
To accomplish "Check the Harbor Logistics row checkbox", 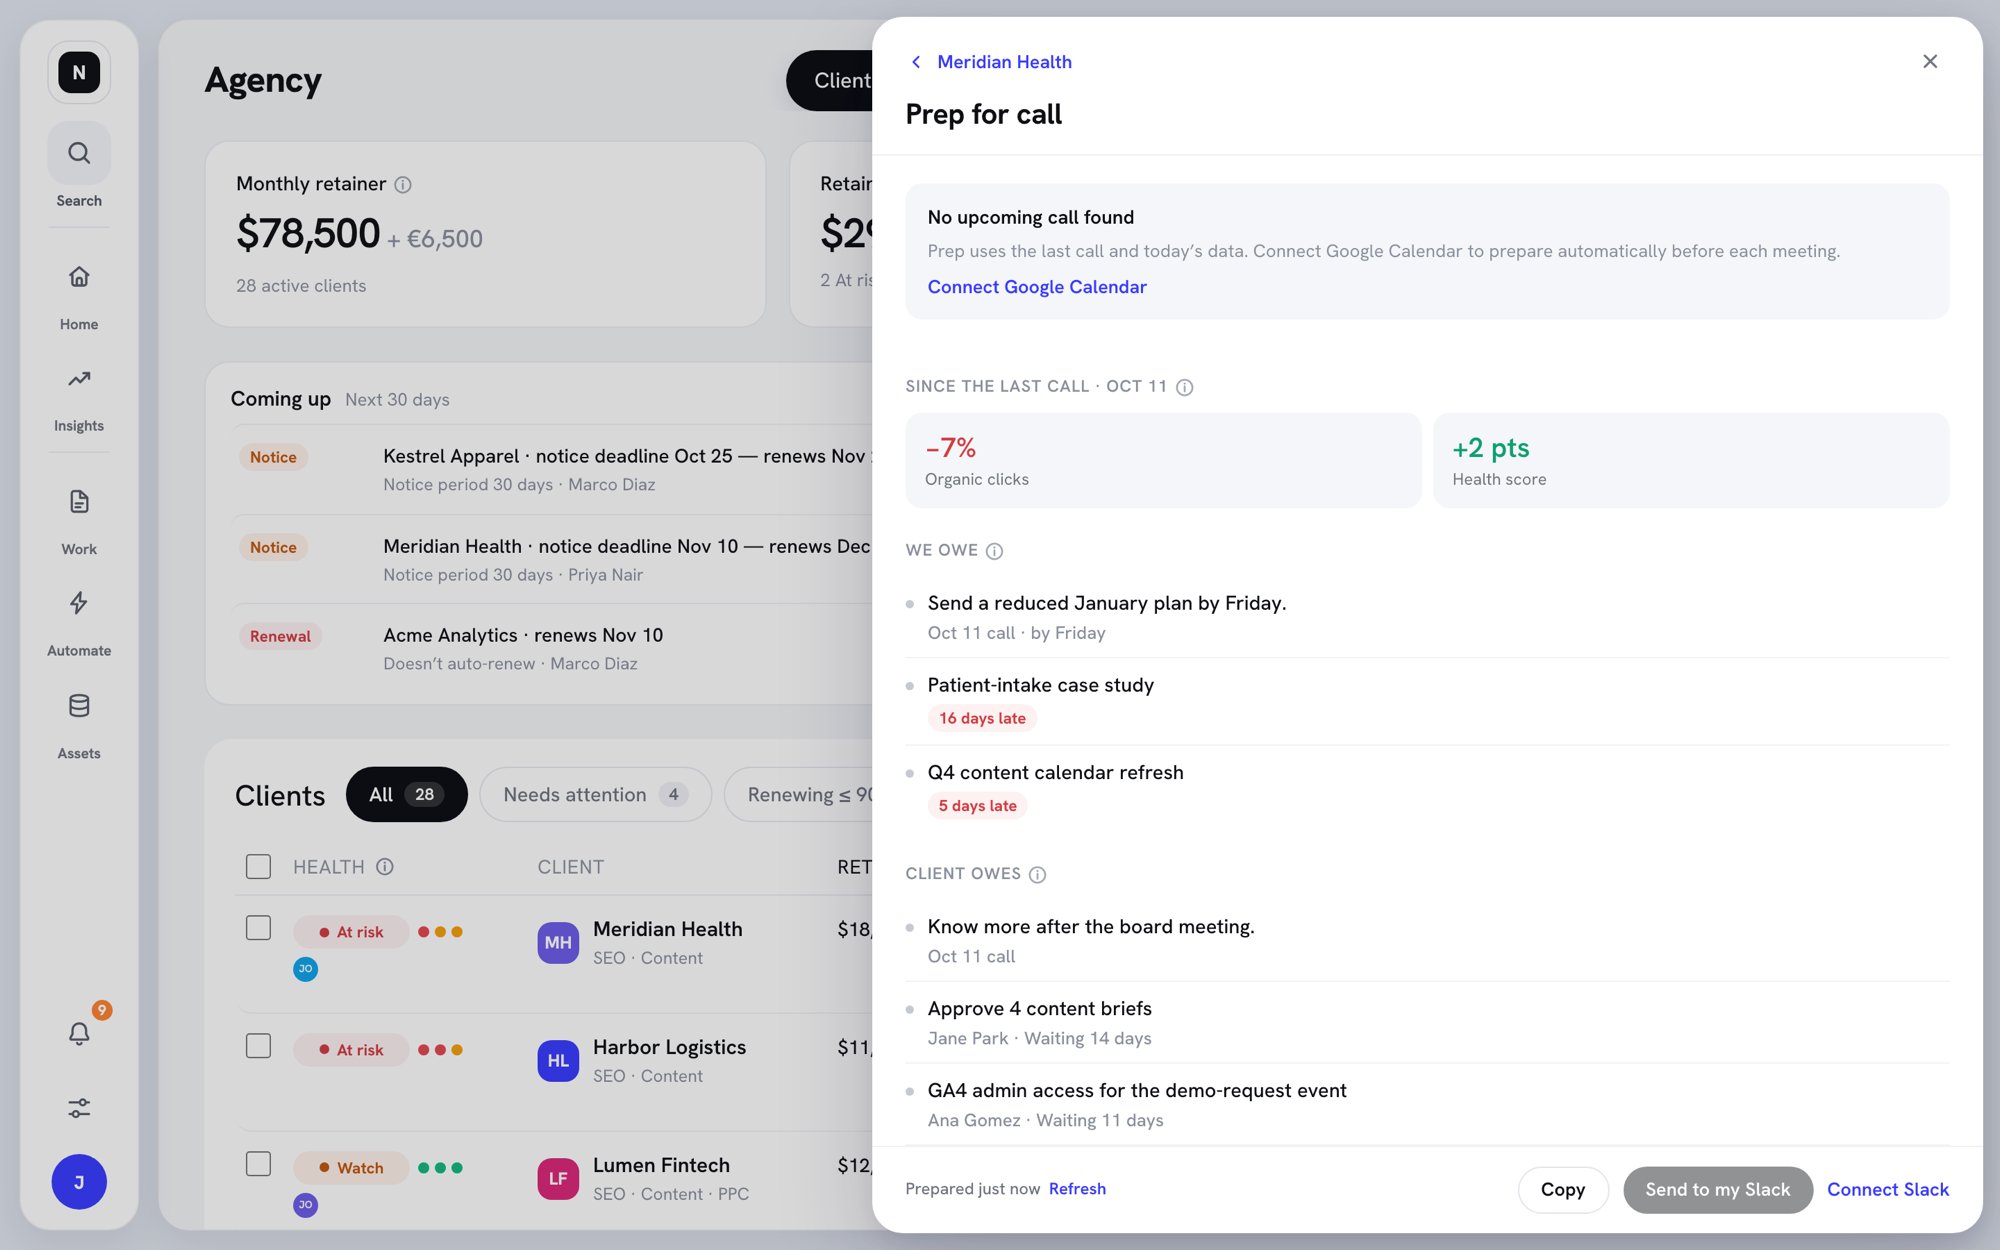I will (258, 1046).
